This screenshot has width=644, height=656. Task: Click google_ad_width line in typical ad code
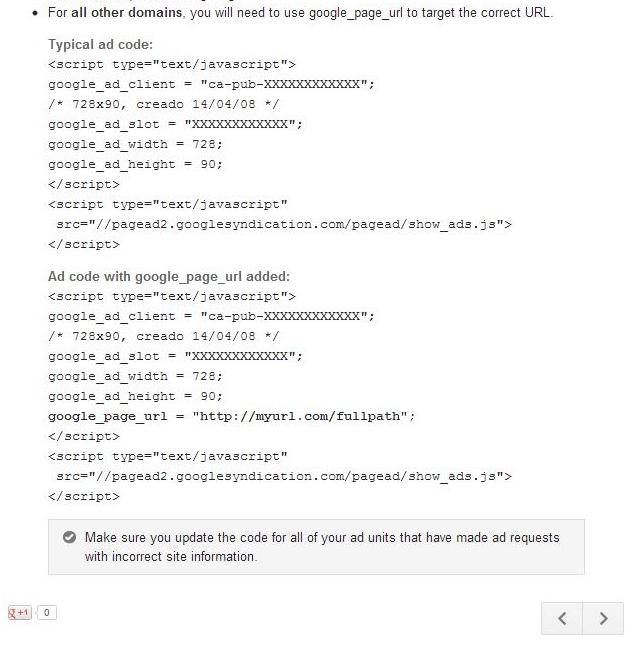tap(135, 144)
